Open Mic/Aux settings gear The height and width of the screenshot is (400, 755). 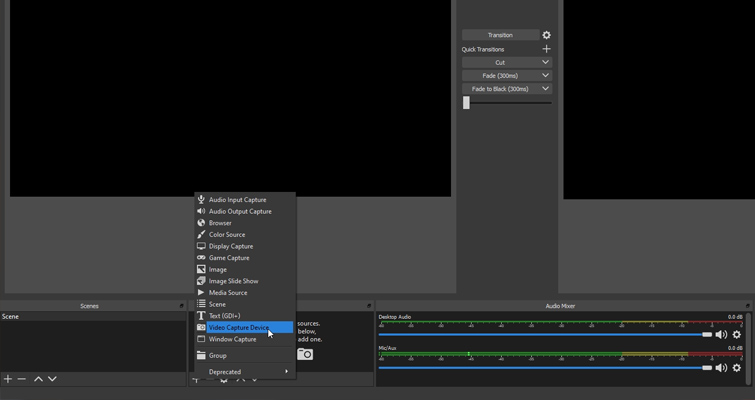(x=737, y=368)
